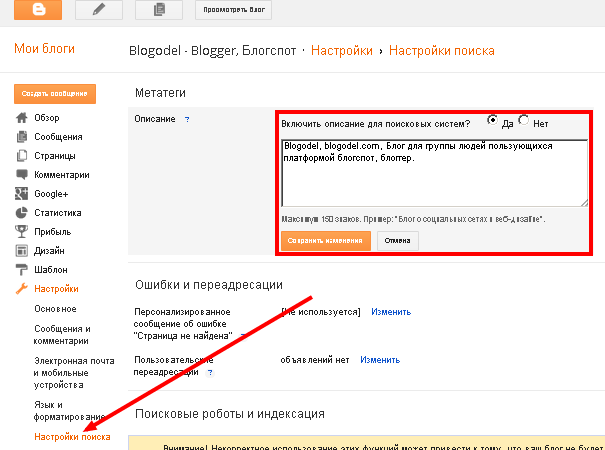Open Дизайн in the sidebar menu

49,251
